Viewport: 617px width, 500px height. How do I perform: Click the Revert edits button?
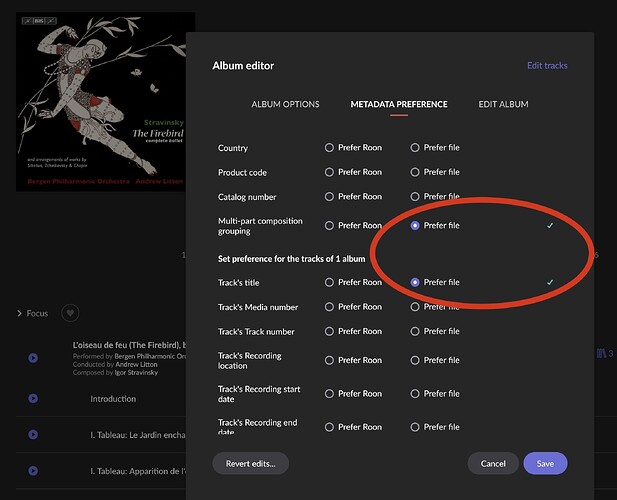(x=251, y=463)
